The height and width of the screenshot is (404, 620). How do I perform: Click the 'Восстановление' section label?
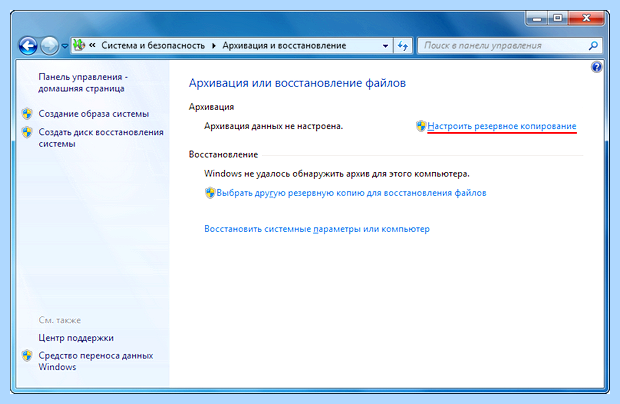(x=223, y=155)
